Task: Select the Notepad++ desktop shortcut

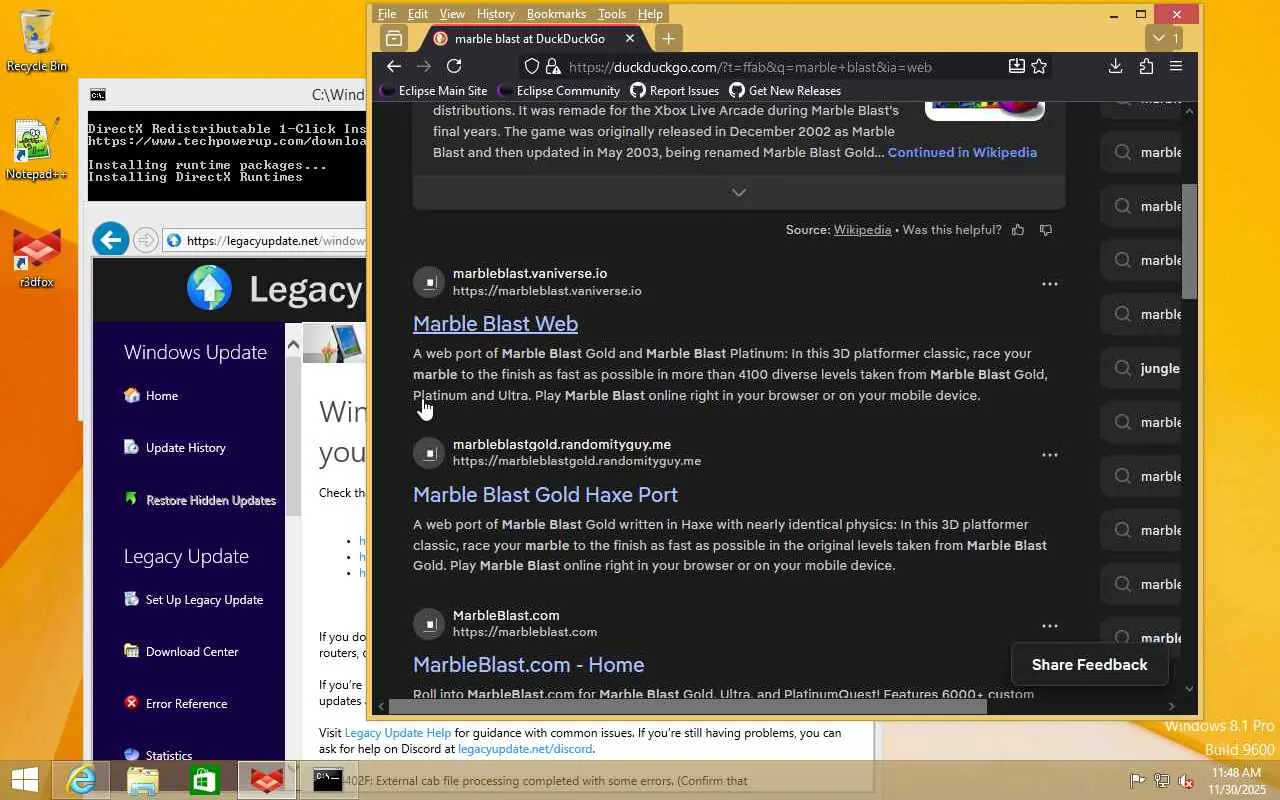Action: [36, 150]
